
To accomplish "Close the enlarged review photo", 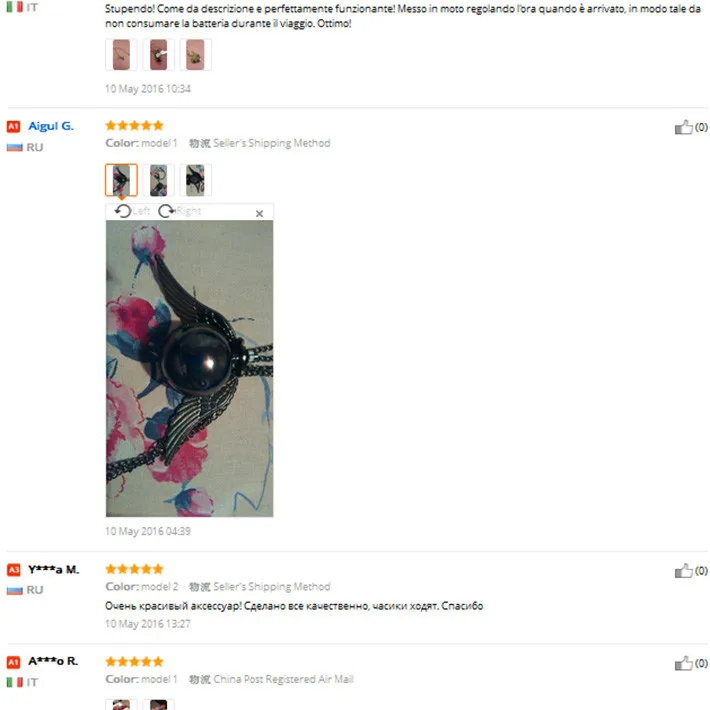I will pyautogui.click(x=259, y=213).
